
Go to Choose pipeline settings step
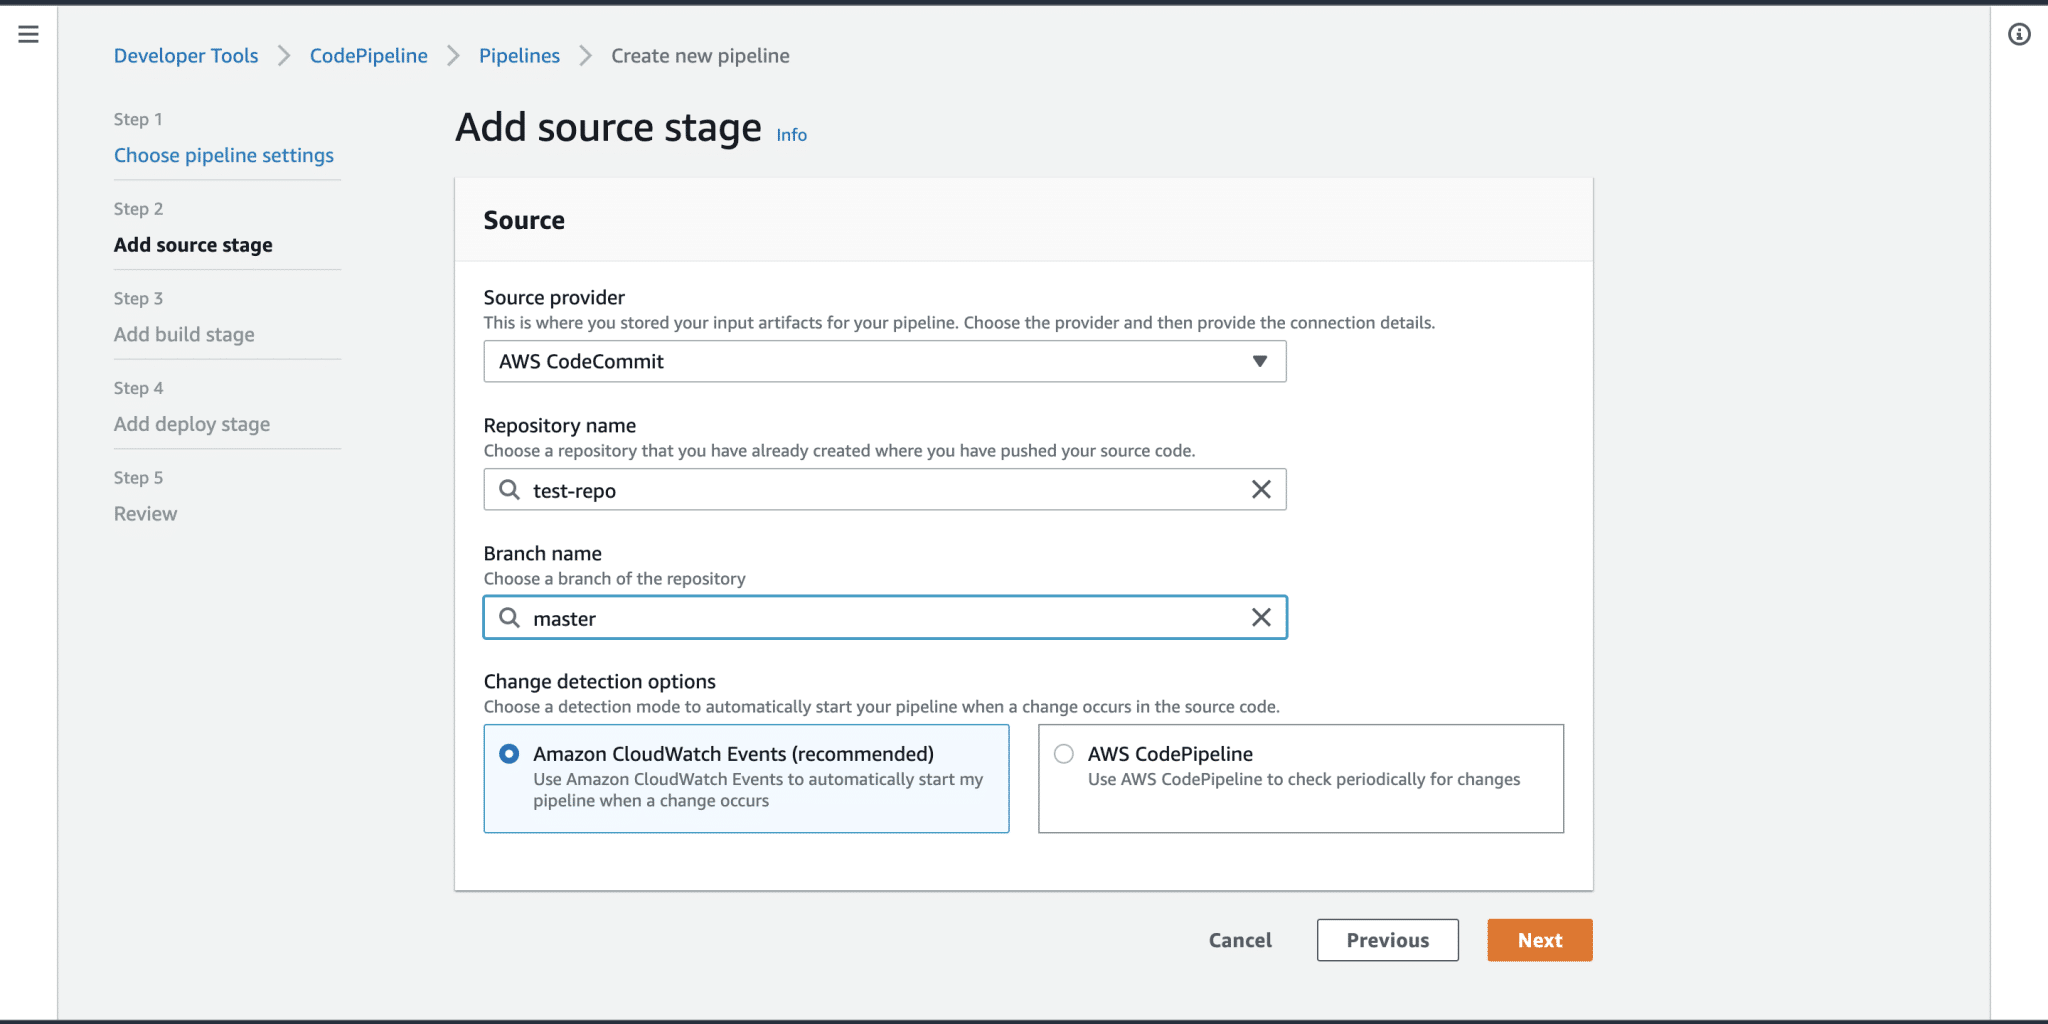point(223,155)
